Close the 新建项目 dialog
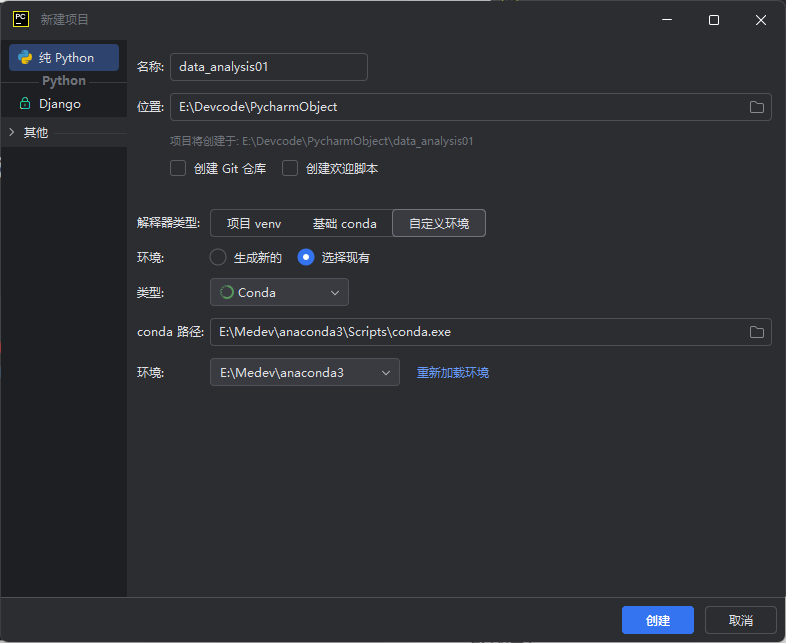The image size is (786, 643). pyautogui.click(x=760, y=20)
